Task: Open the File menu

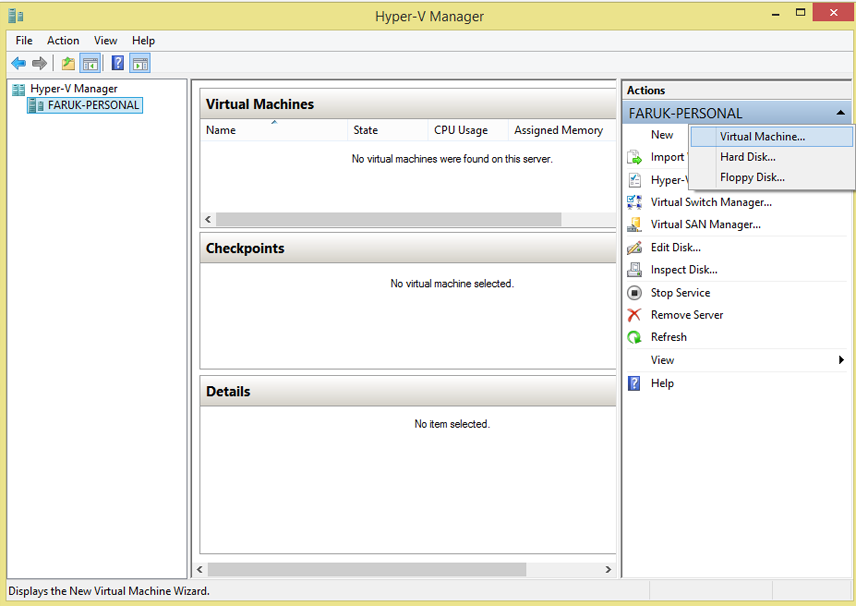Action: (24, 40)
